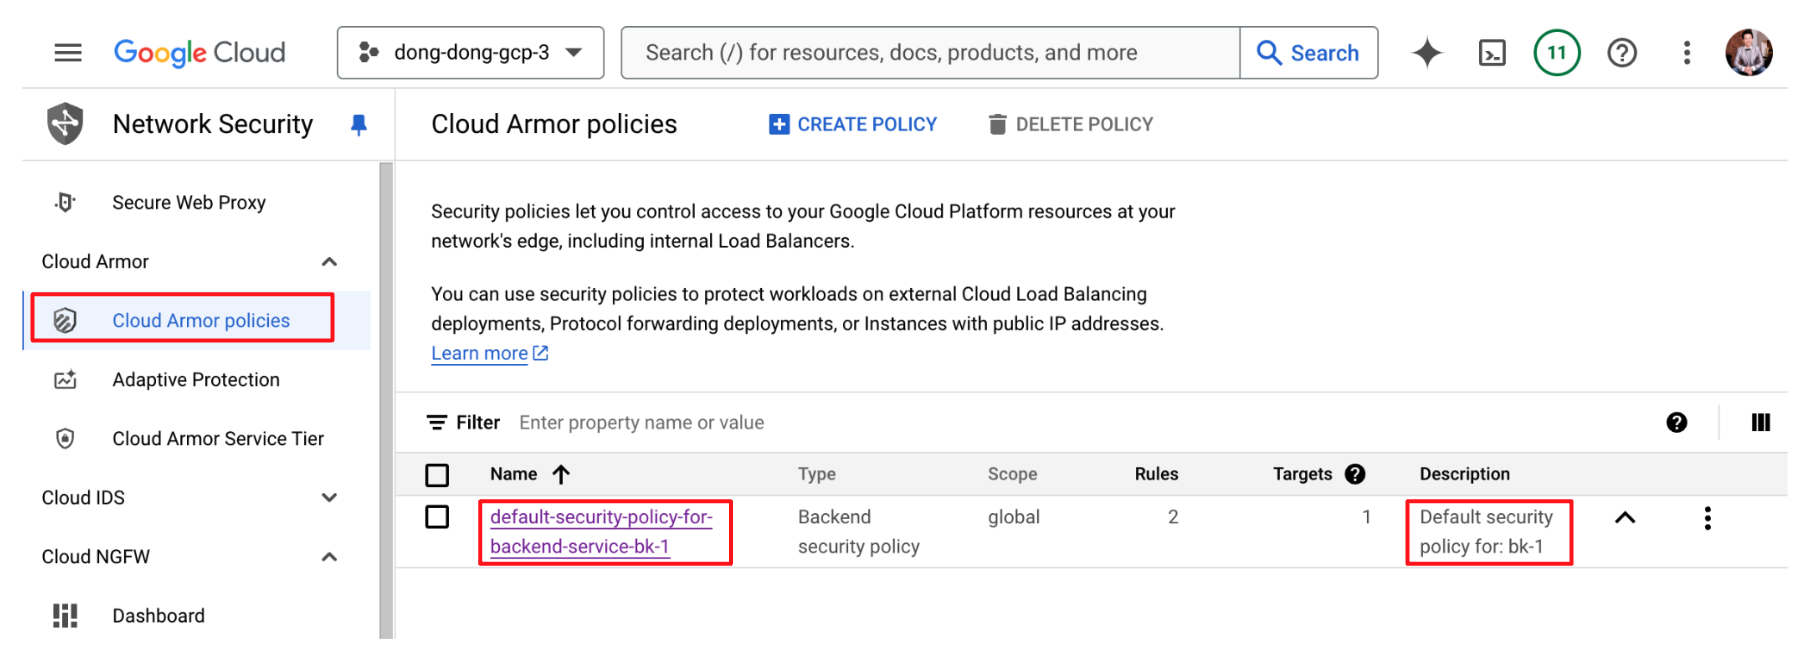Unpin Network Security using pin icon
The image size is (1807, 654).
(x=358, y=124)
